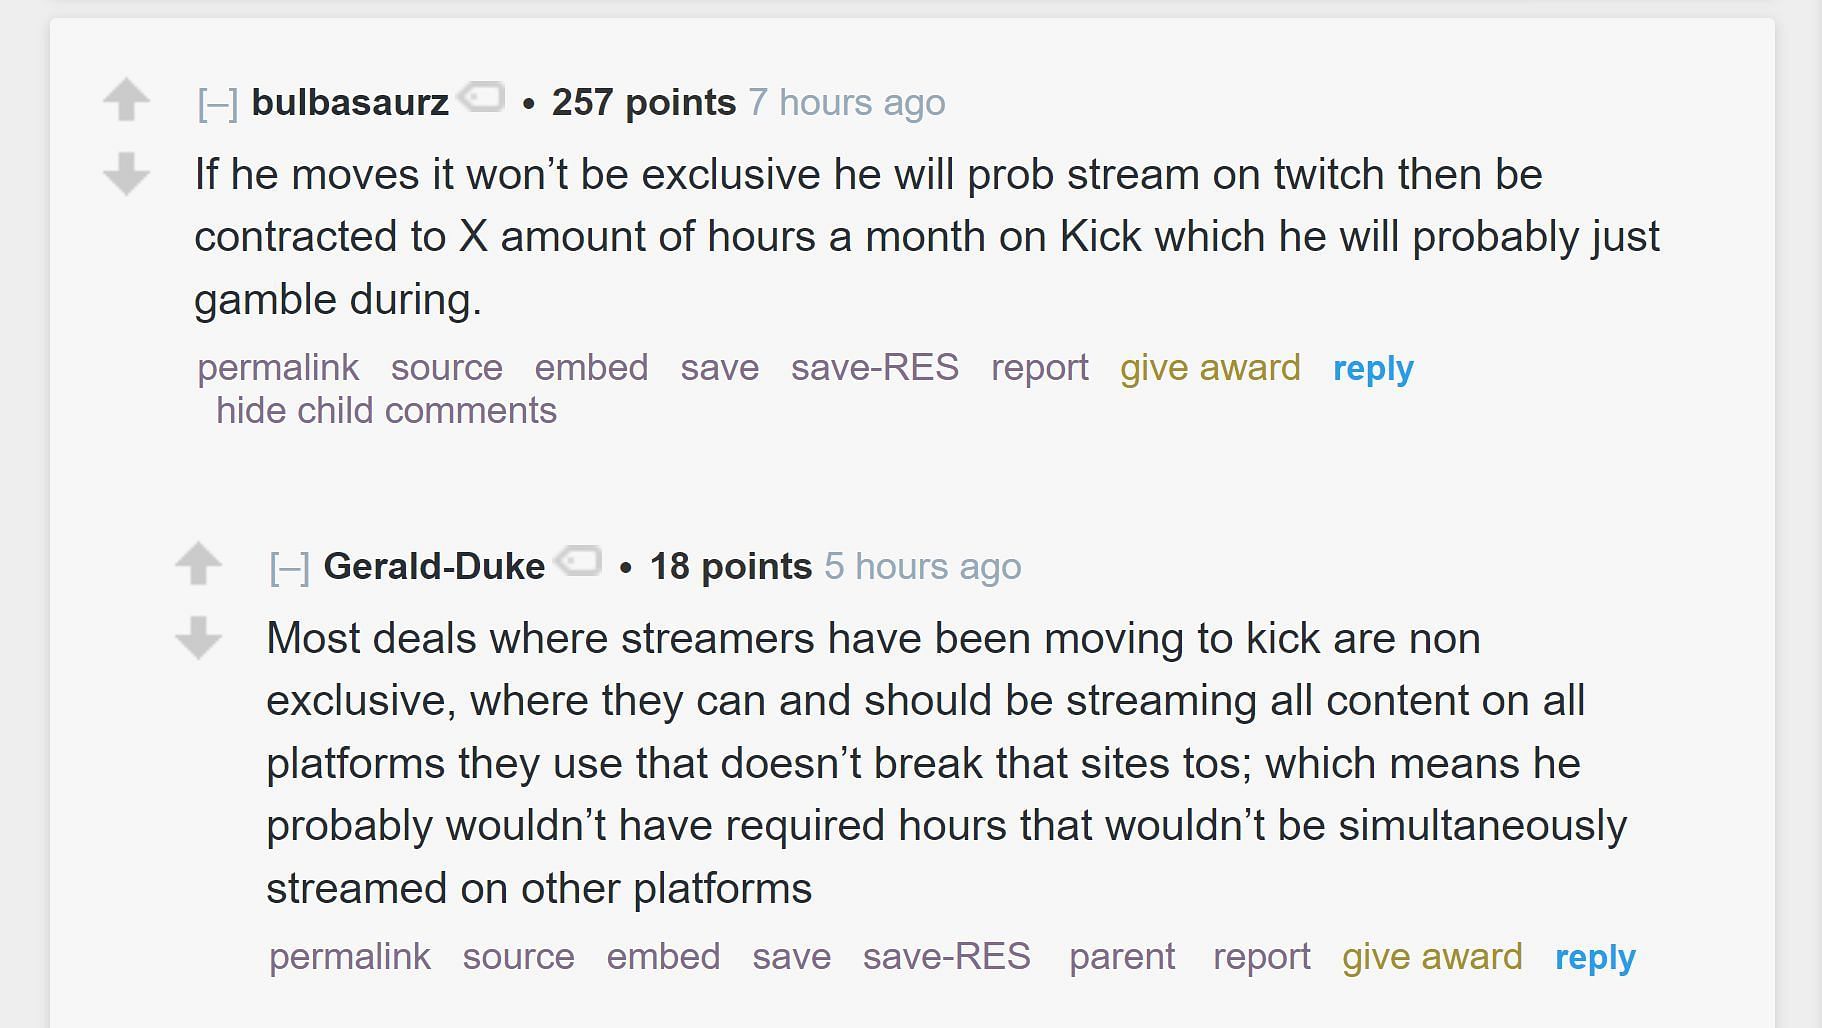The height and width of the screenshot is (1028, 1822).
Task: Upvote Gerald-Duke's reply
Action: pos(198,563)
